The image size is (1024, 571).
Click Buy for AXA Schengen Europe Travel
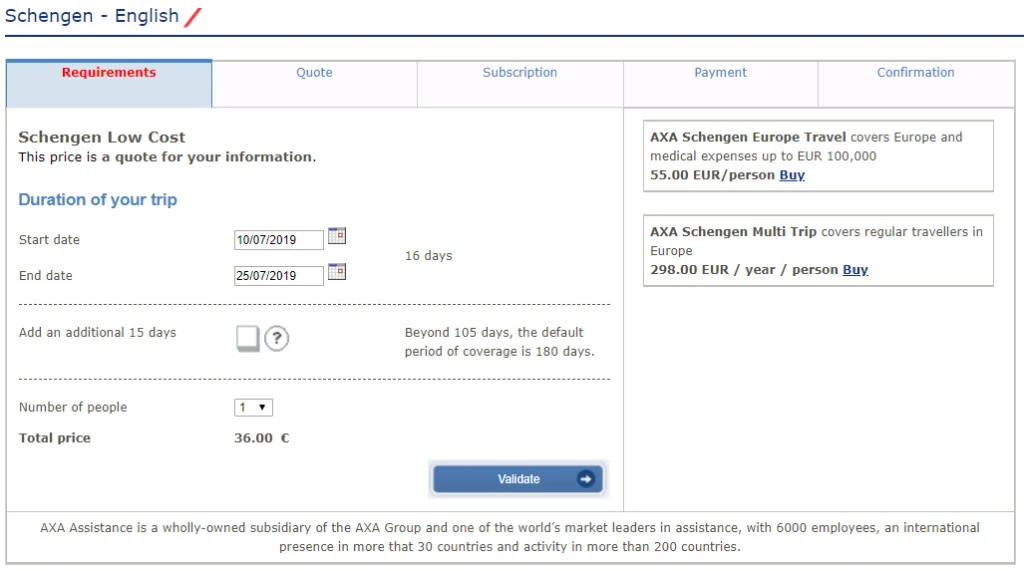click(x=792, y=175)
